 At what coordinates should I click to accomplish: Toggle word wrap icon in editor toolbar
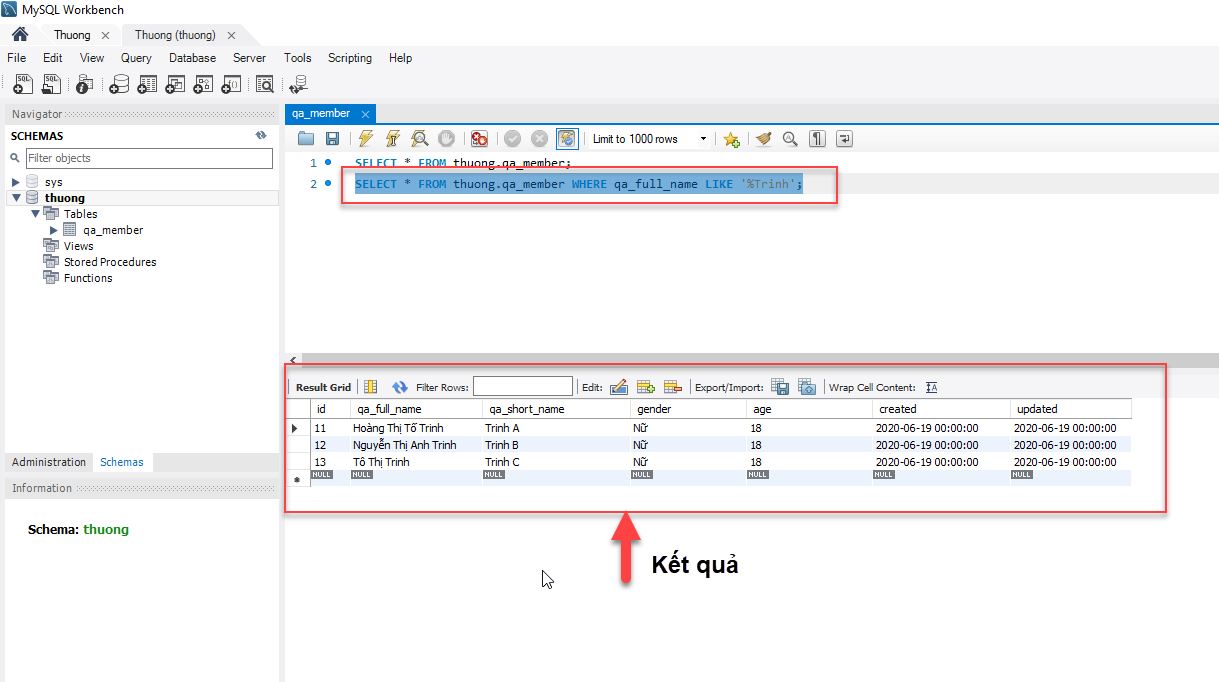coord(844,139)
